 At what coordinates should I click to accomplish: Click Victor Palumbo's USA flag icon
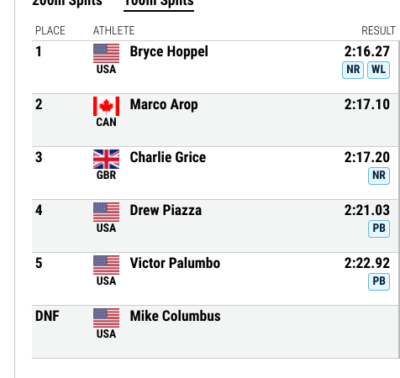(x=106, y=265)
